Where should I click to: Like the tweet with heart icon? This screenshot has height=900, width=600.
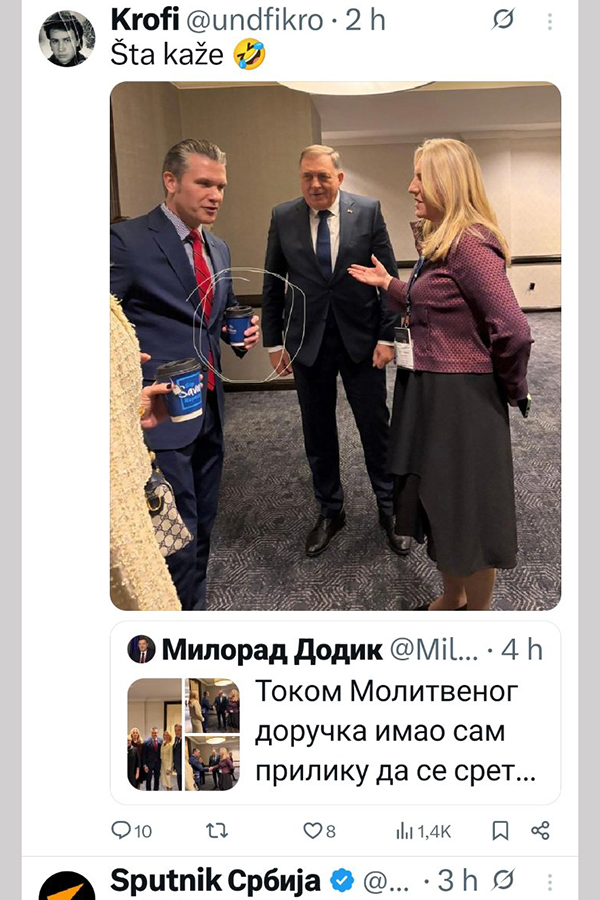point(319,830)
